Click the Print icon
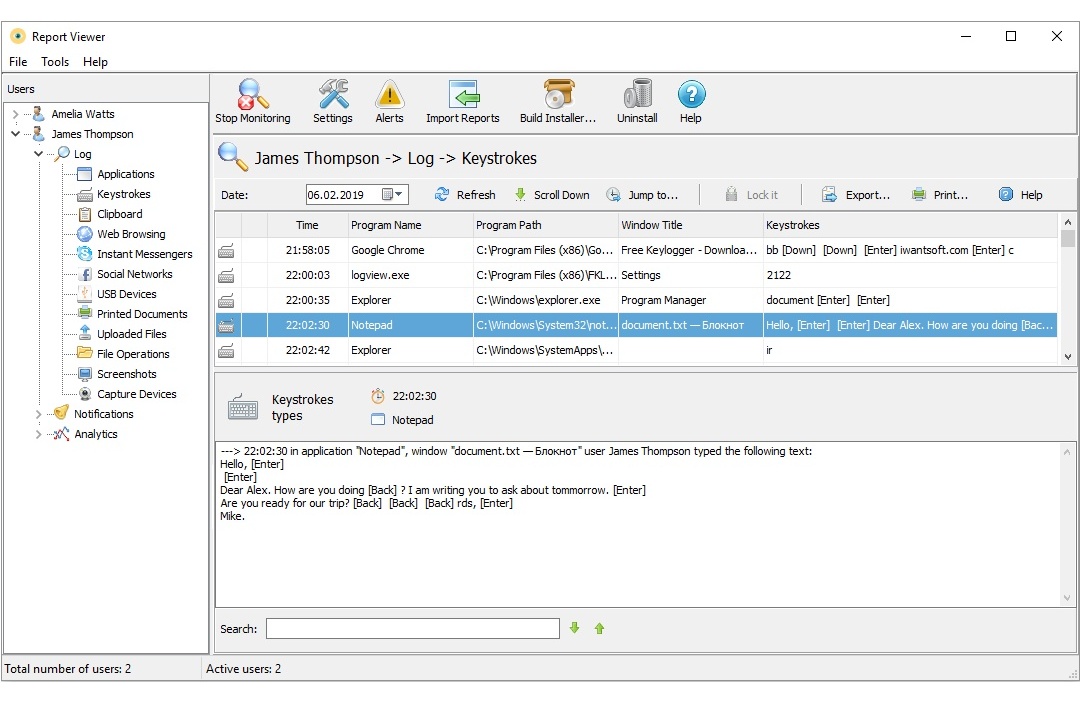This screenshot has width=1080, height=706. point(939,194)
